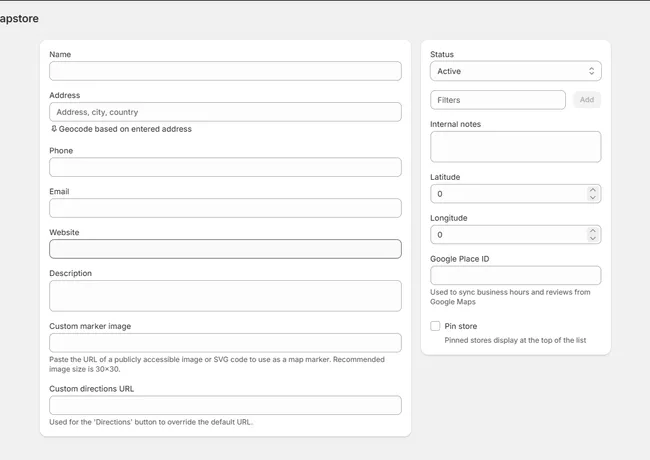Image resolution: width=650 pixels, height=460 pixels.
Task: Click the Google Place ID field
Action: [516, 276]
